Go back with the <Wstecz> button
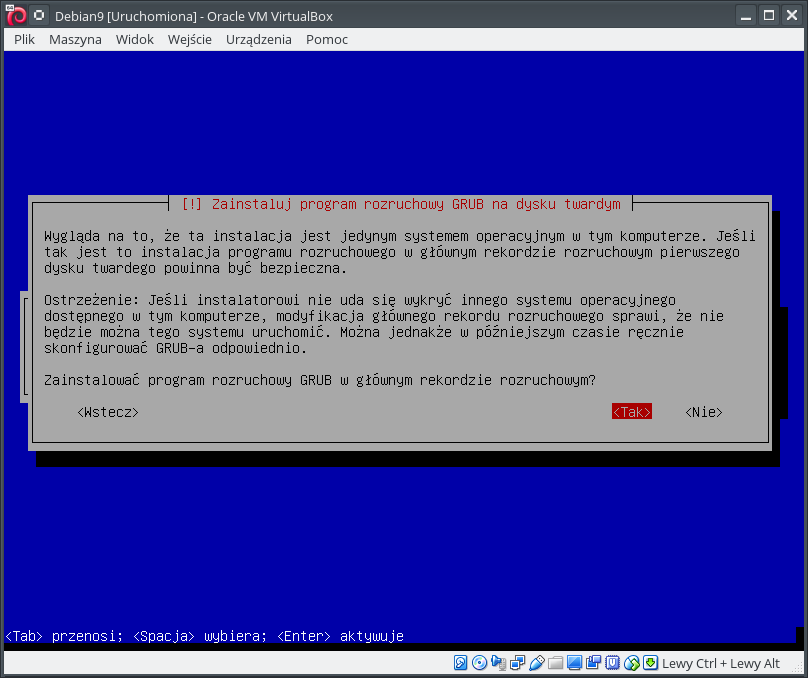 coord(108,412)
